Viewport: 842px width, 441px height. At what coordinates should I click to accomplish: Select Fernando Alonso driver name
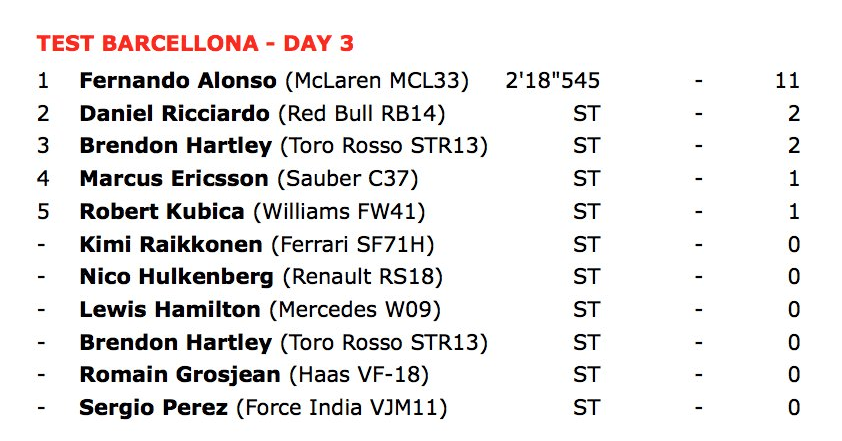(178, 81)
